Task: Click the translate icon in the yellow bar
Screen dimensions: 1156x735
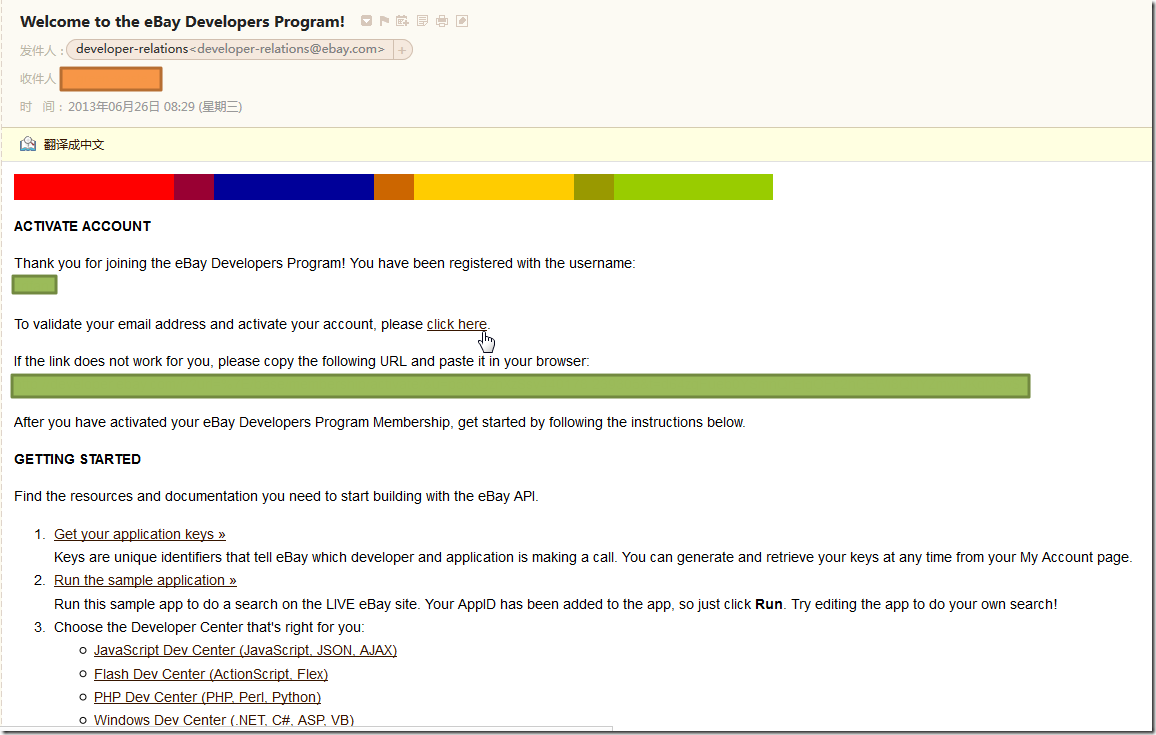Action: (x=28, y=144)
